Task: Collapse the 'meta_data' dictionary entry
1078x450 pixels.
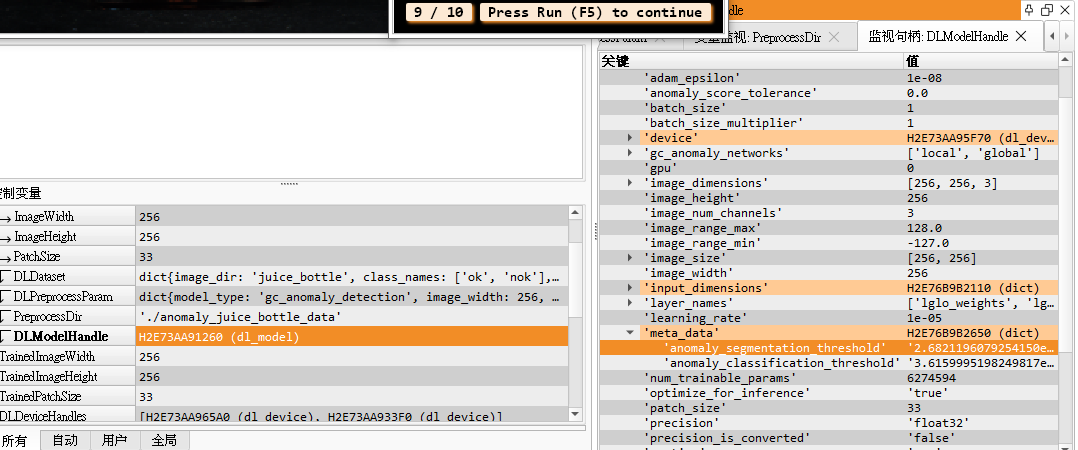Action: (630, 333)
